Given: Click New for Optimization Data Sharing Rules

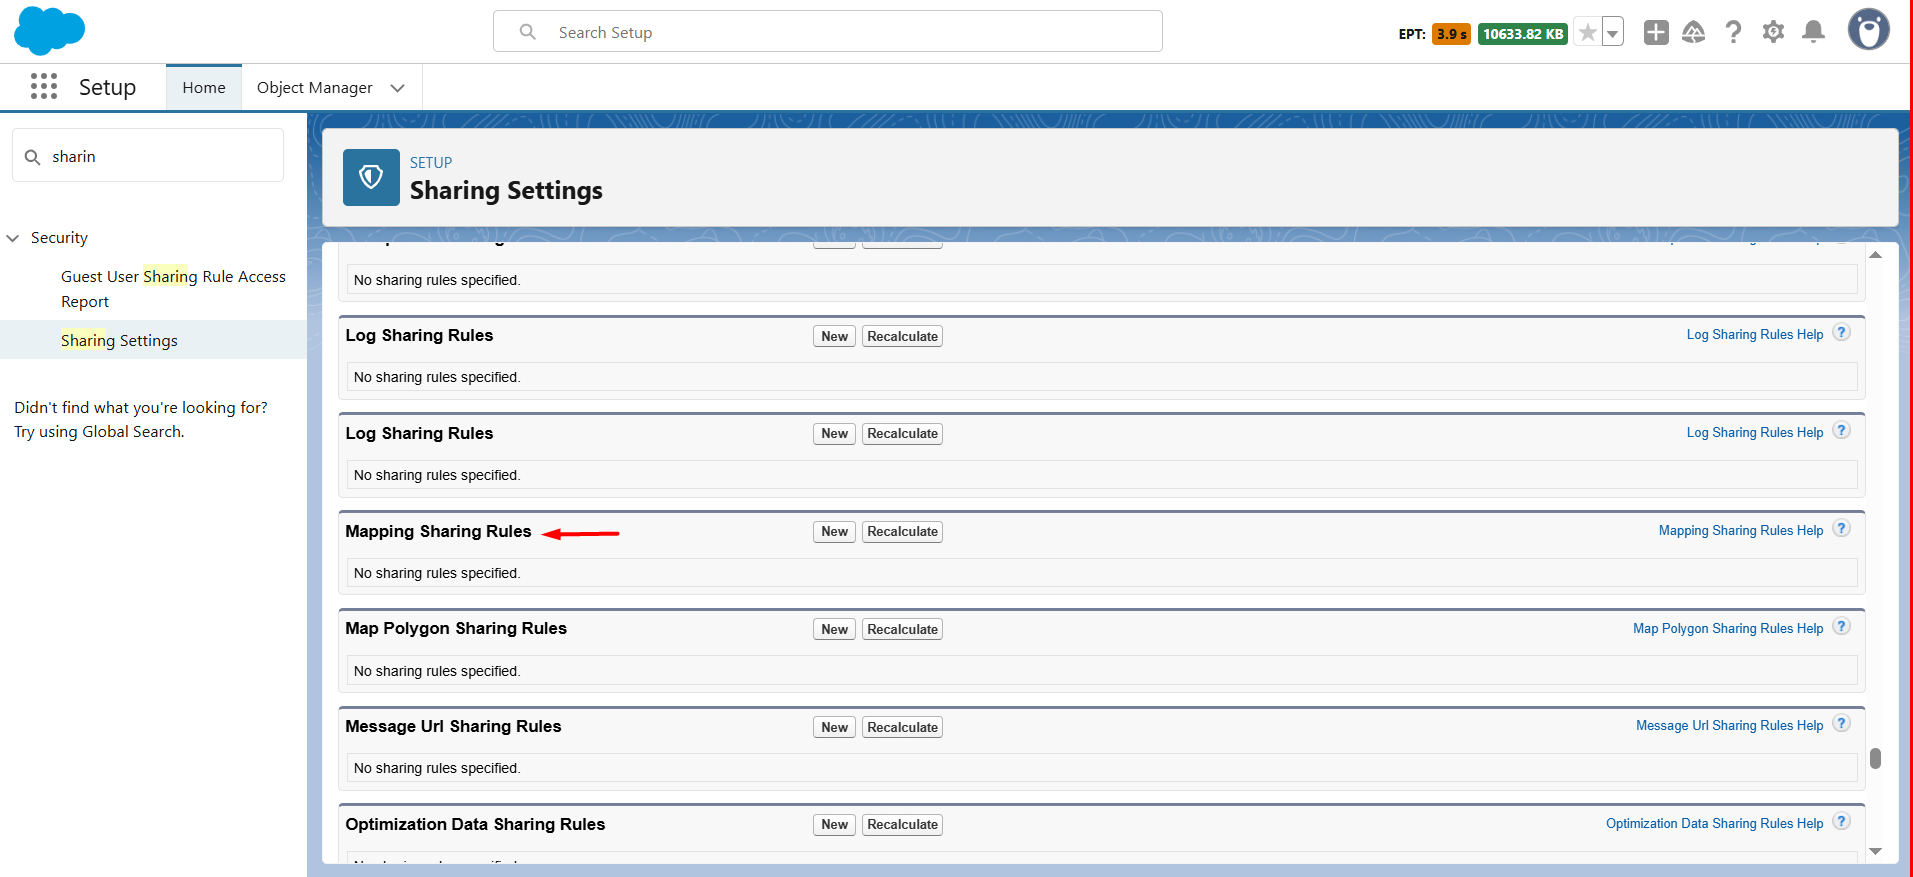Looking at the screenshot, I should (834, 825).
